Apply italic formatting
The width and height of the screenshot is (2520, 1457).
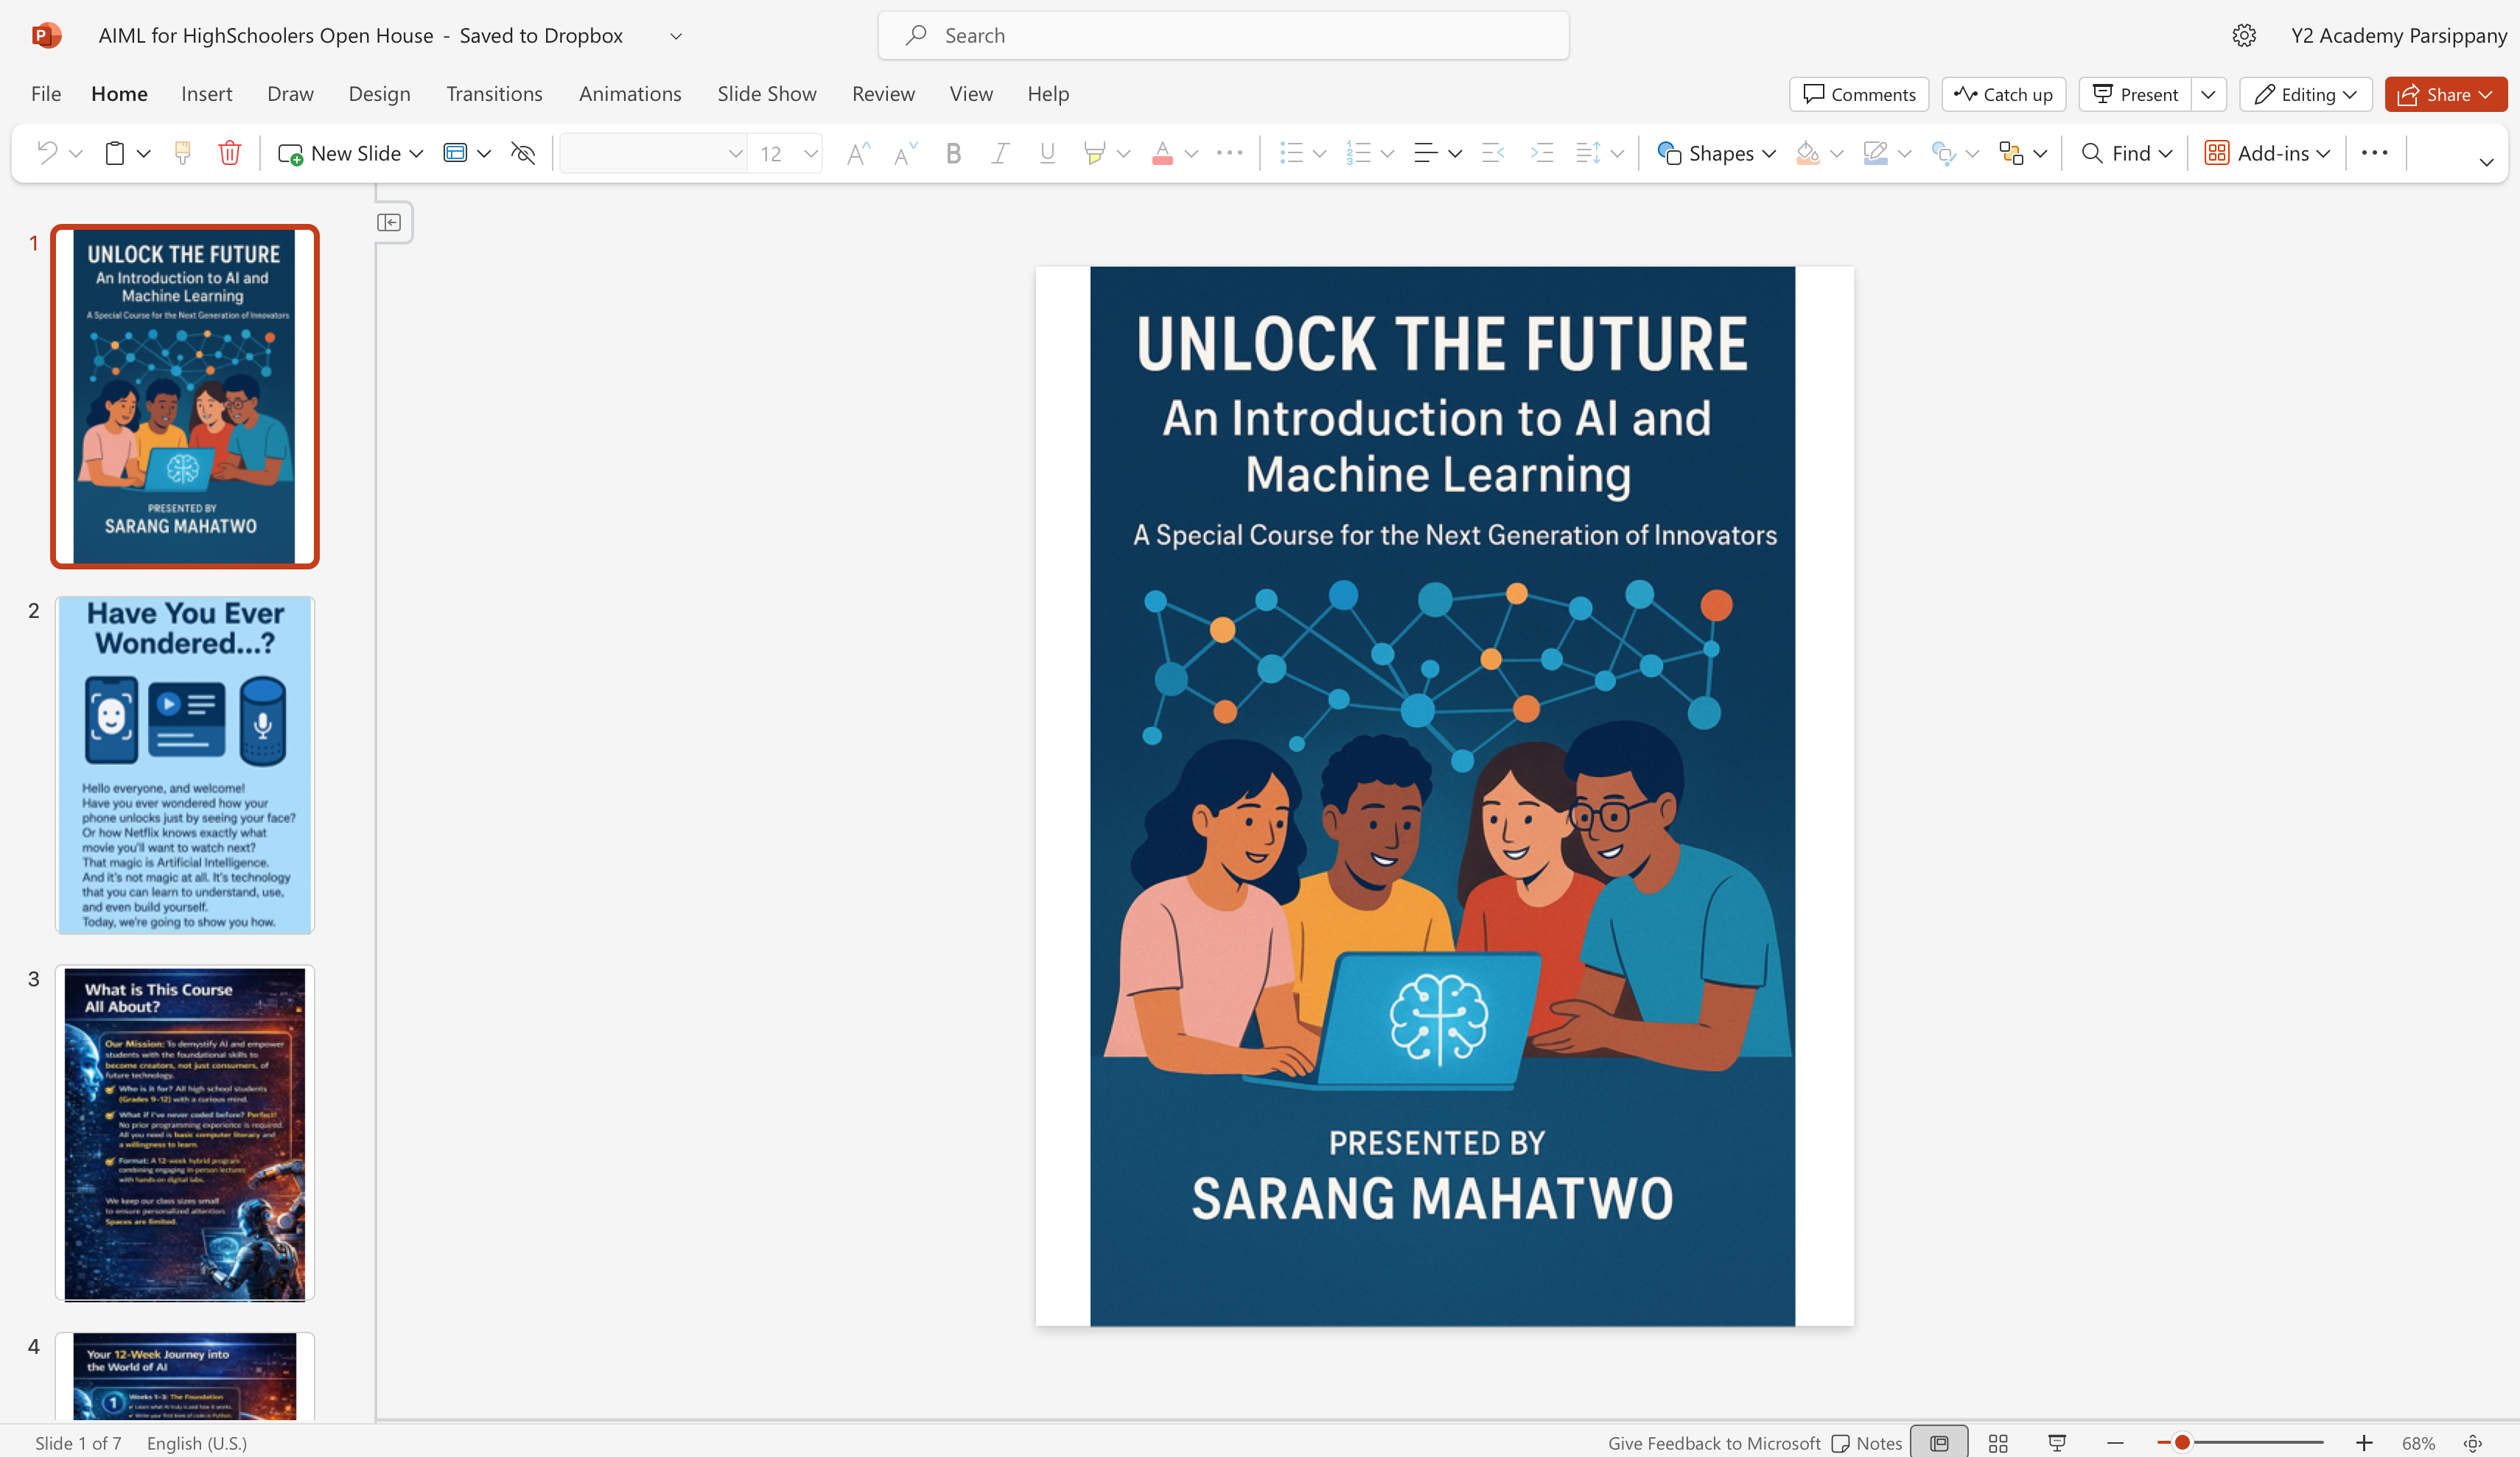point(999,153)
